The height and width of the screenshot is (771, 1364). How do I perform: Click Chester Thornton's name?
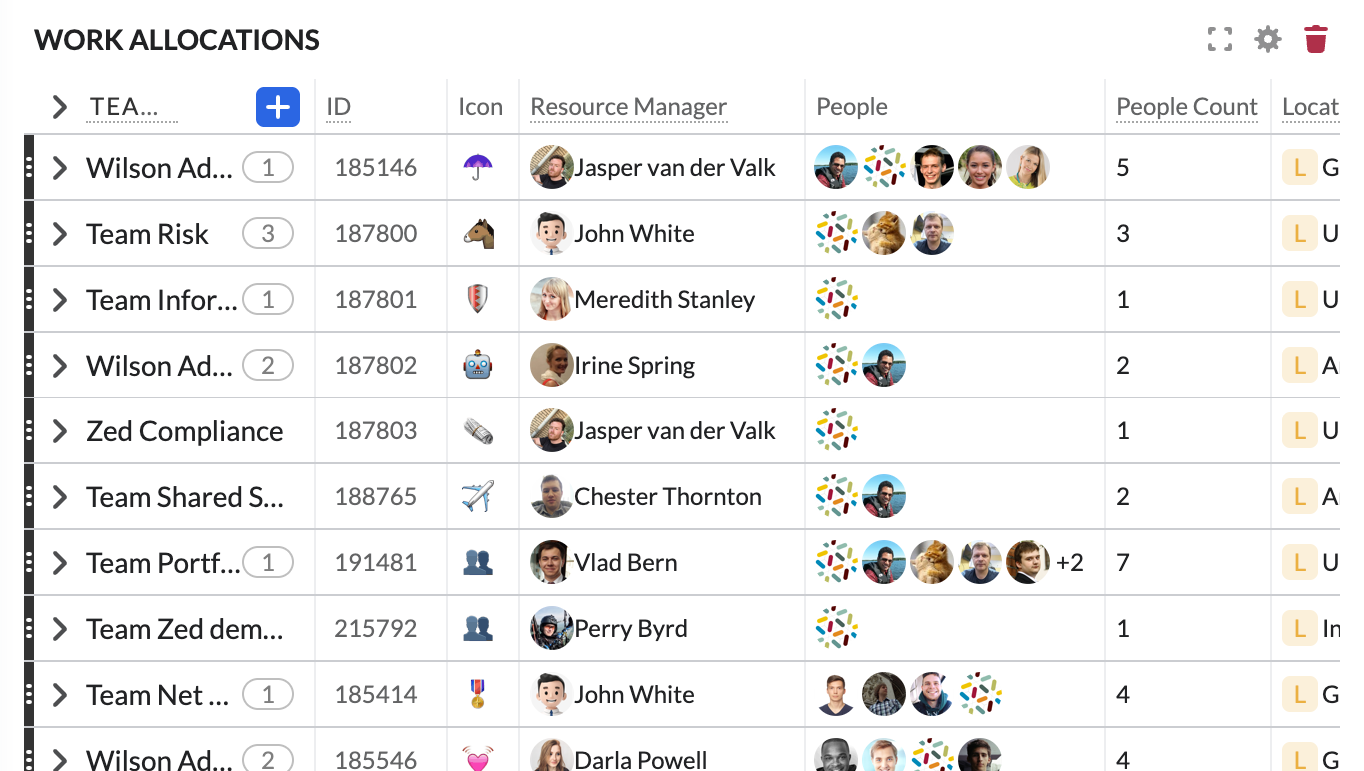667,497
